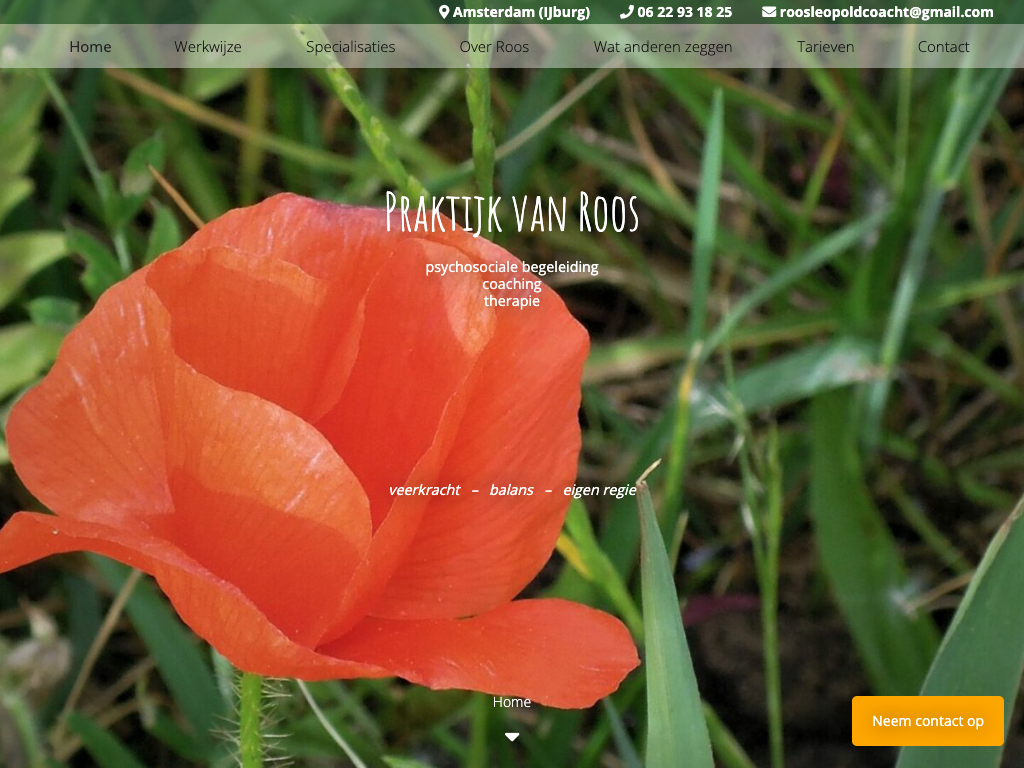The image size is (1024, 768).
Task: Select Contact in the navigation bar
Action: (x=943, y=47)
